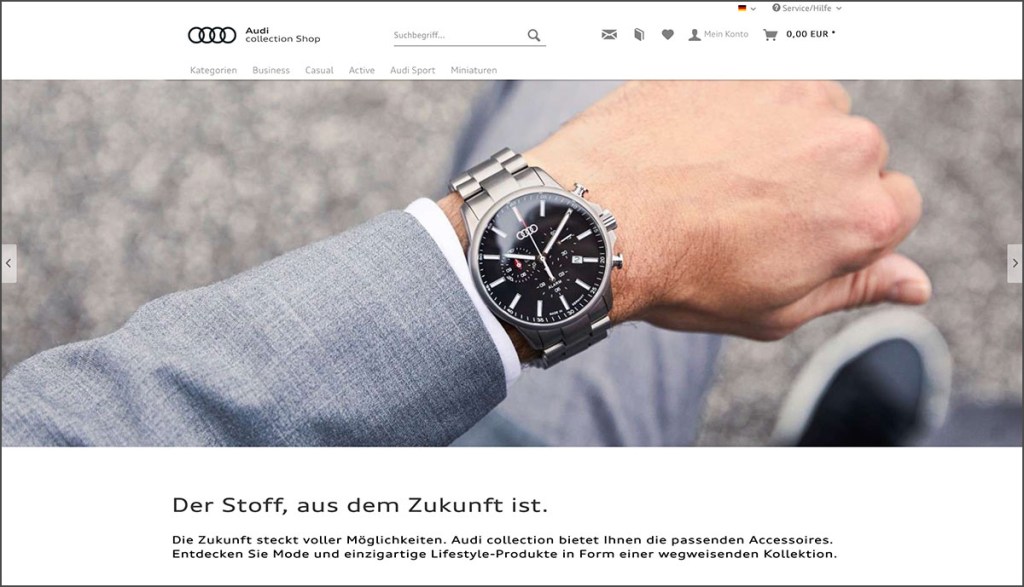Open the shopping cart icon
Screen dimensions: 1024x587
771,35
